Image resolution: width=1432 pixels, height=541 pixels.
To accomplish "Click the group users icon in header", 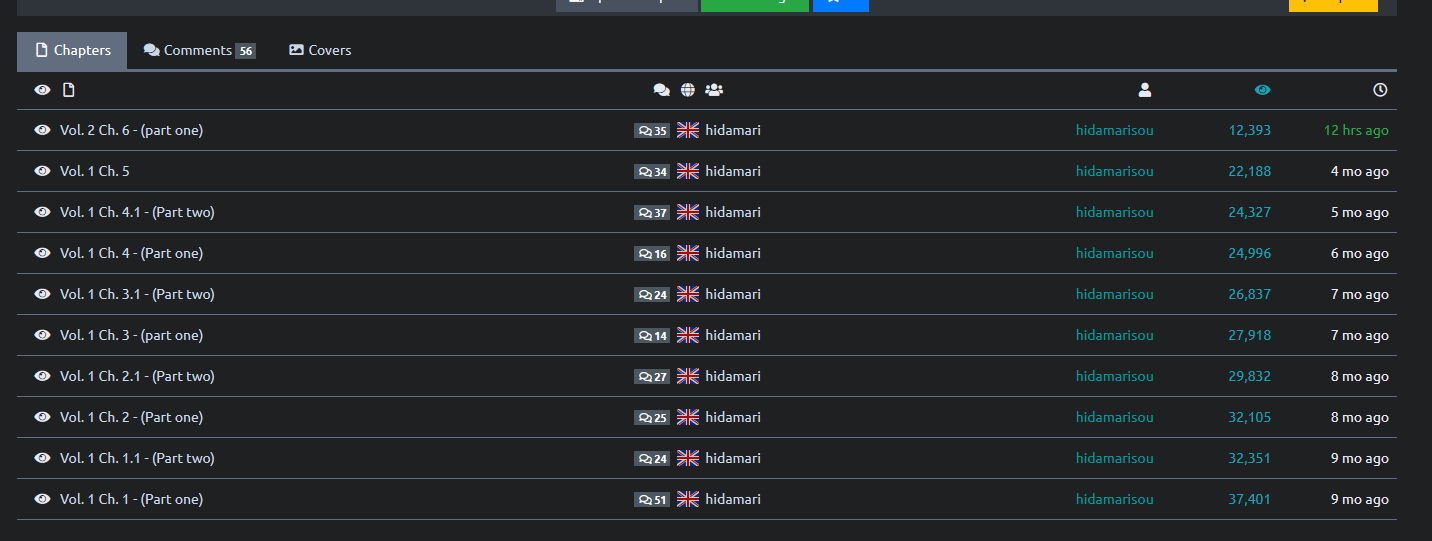I will coord(714,90).
